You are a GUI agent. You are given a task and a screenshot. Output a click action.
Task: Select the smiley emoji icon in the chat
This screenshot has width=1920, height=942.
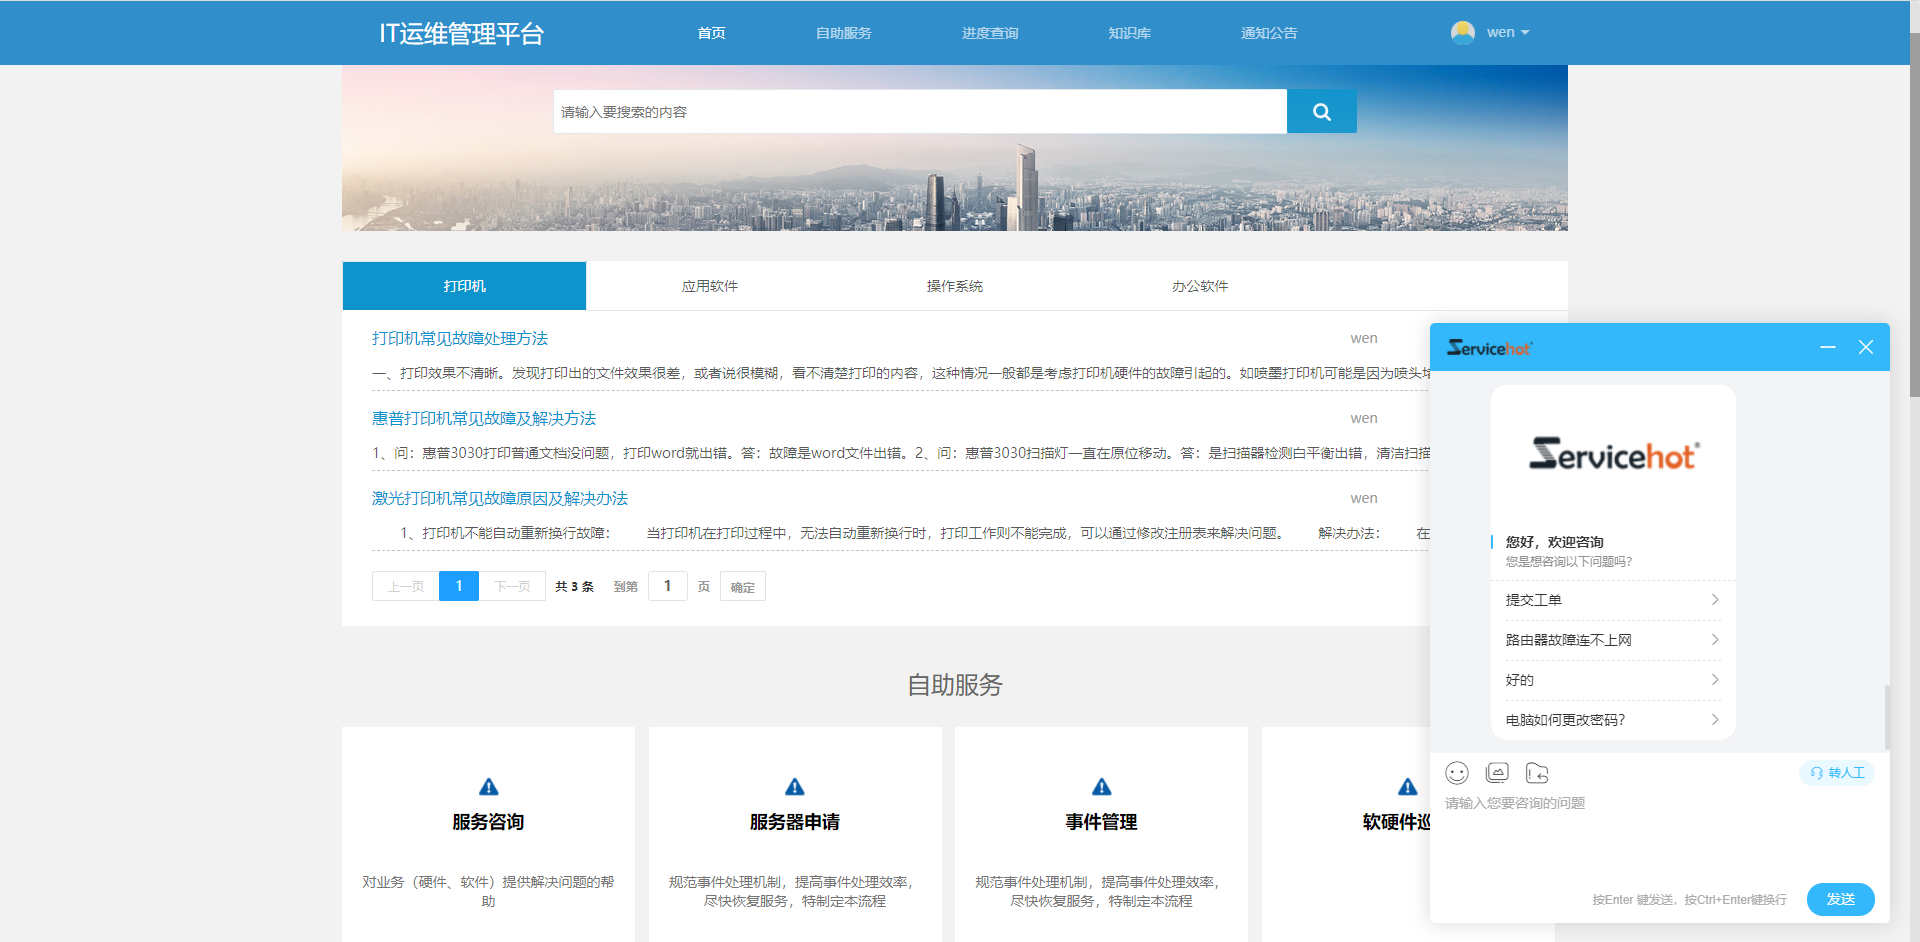pos(1457,773)
